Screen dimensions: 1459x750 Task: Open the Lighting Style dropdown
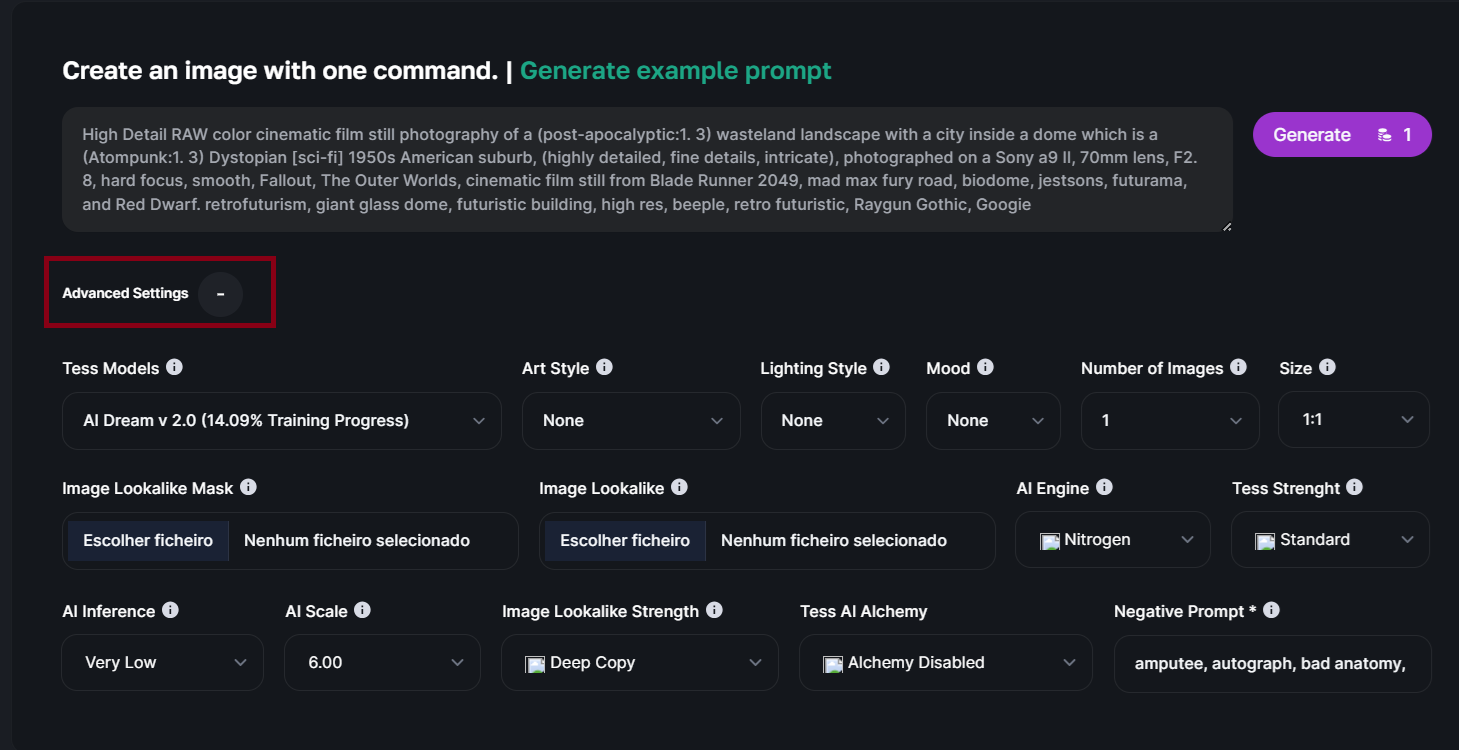833,421
